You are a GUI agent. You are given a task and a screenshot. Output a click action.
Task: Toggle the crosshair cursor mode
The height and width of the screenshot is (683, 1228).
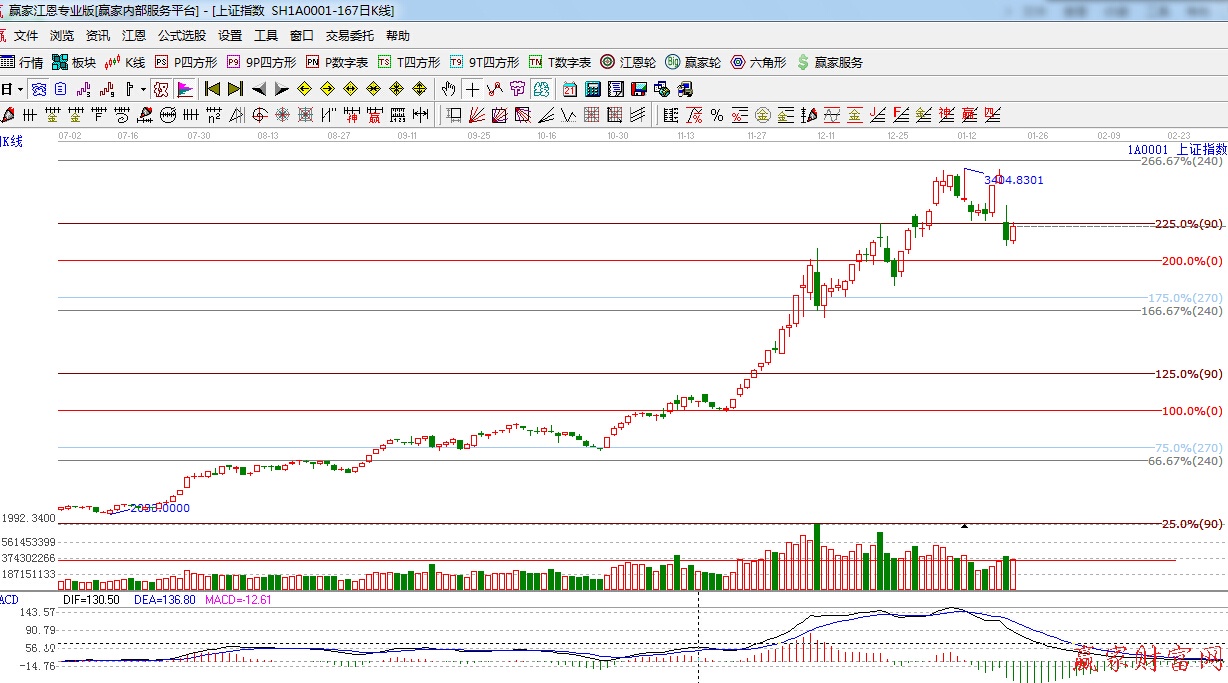coord(472,89)
